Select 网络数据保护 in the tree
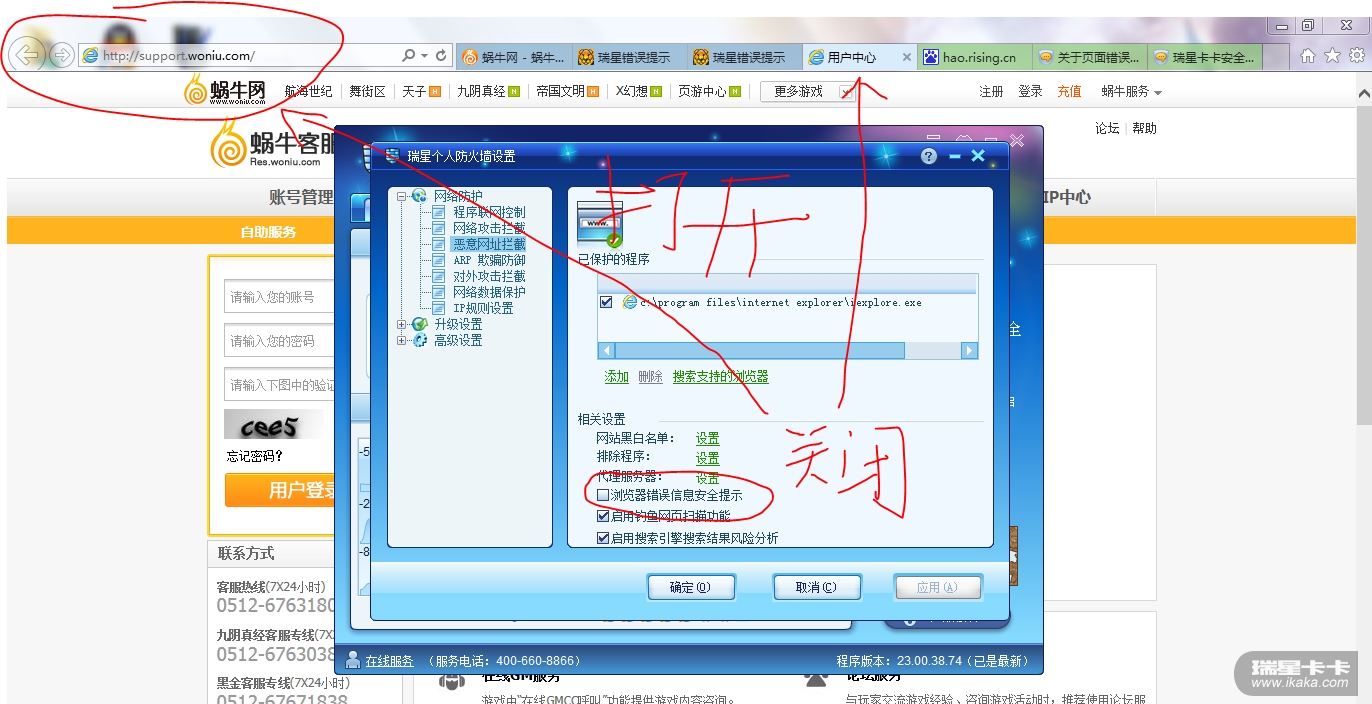Image resolution: width=1372 pixels, height=704 pixels. (x=489, y=292)
